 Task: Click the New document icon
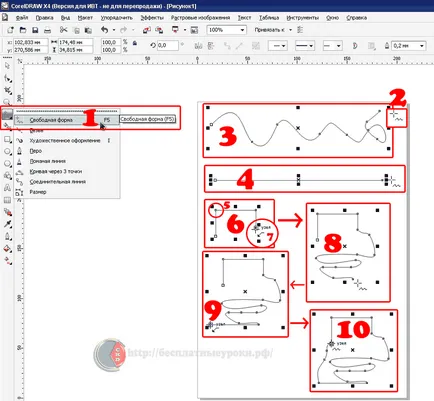click(10, 30)
